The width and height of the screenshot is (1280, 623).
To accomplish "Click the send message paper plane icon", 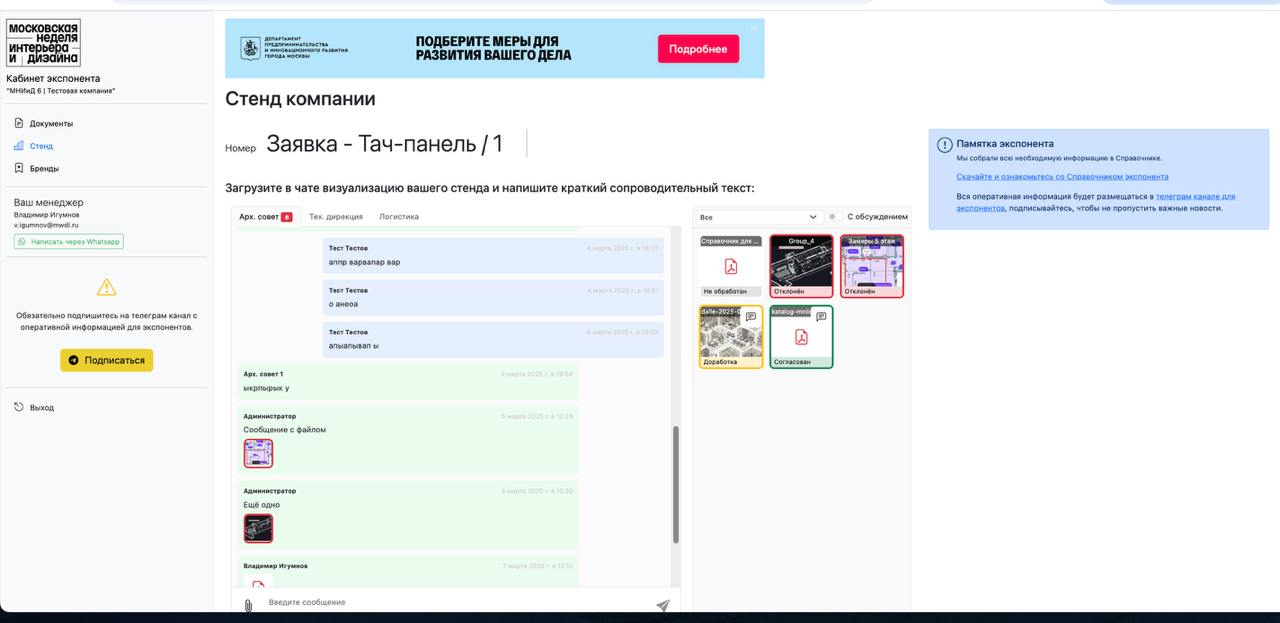I will pos(662,605).
